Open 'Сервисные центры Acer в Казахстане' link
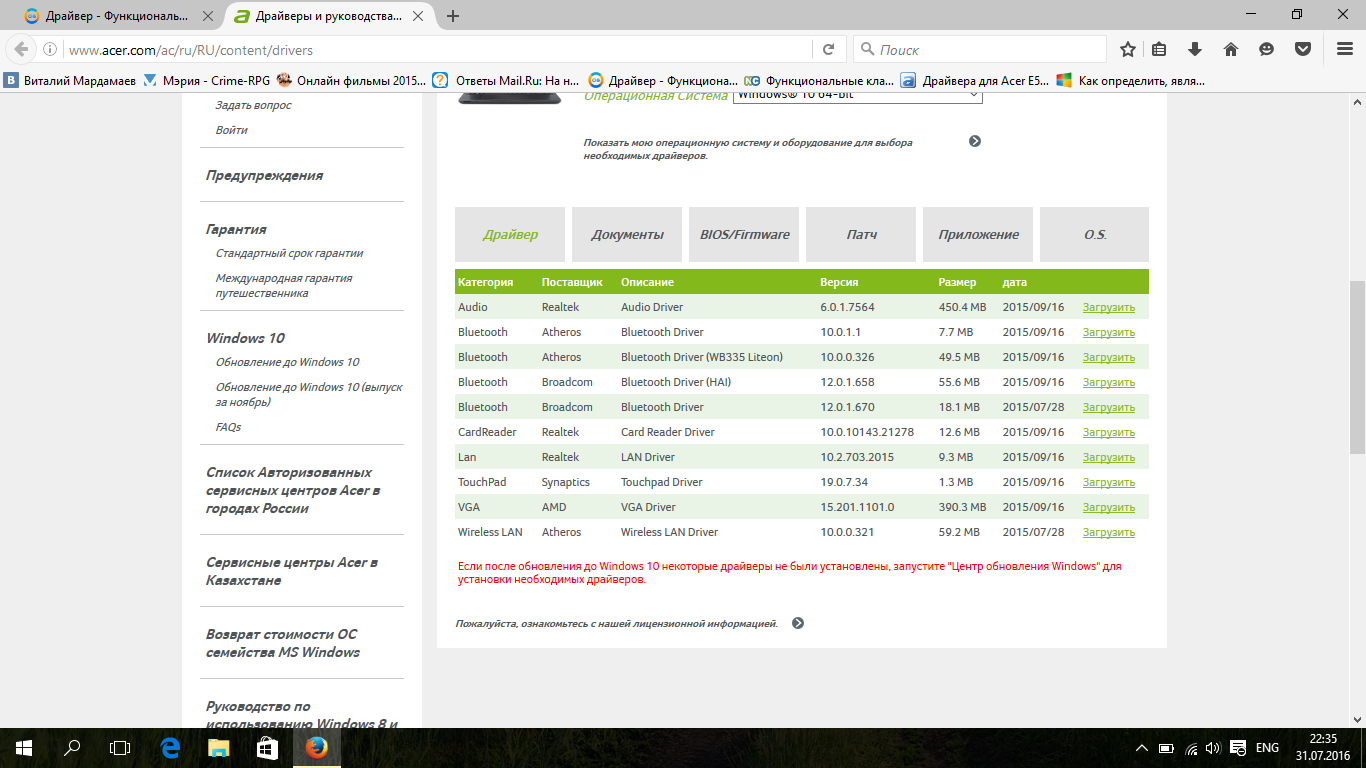This screenshot has height=768, width=1366. coord(292,571)
